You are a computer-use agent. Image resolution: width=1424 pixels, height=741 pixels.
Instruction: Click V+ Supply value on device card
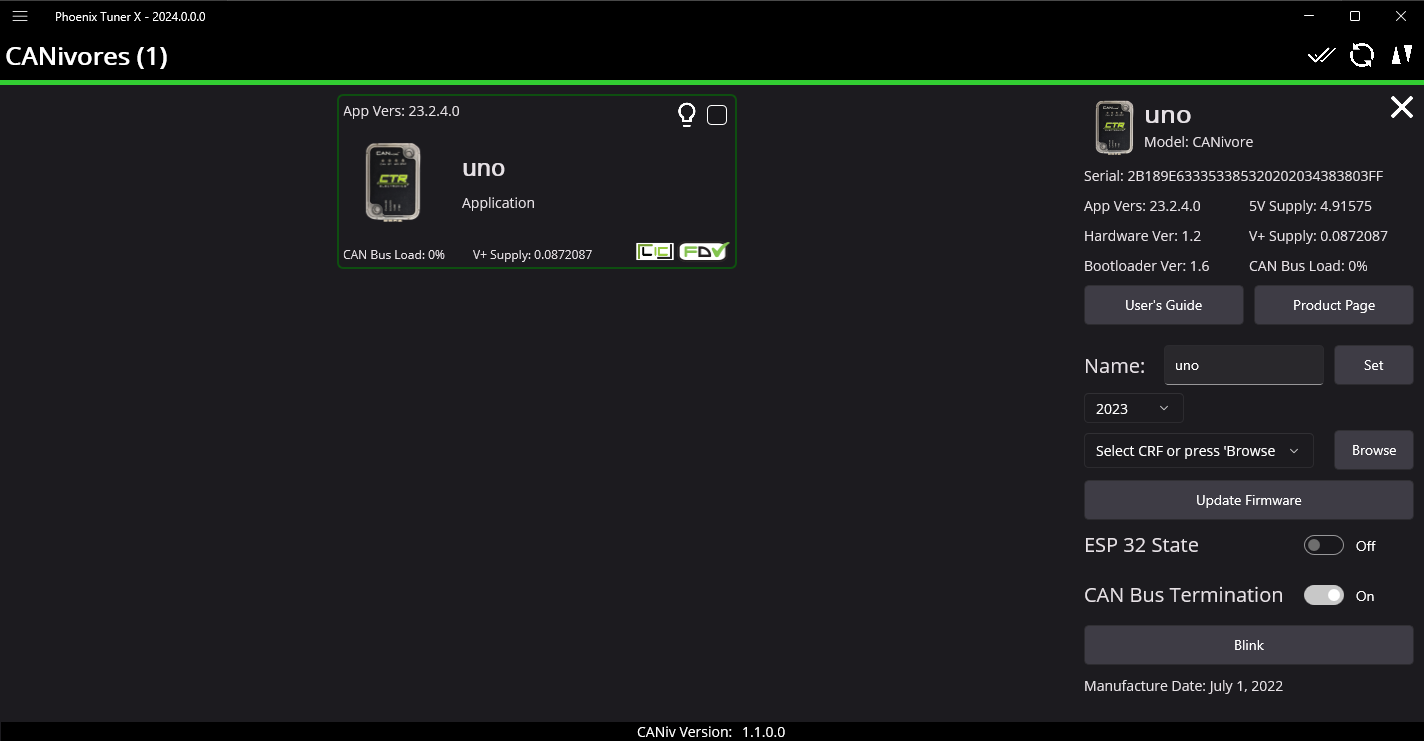click(532, 254)
